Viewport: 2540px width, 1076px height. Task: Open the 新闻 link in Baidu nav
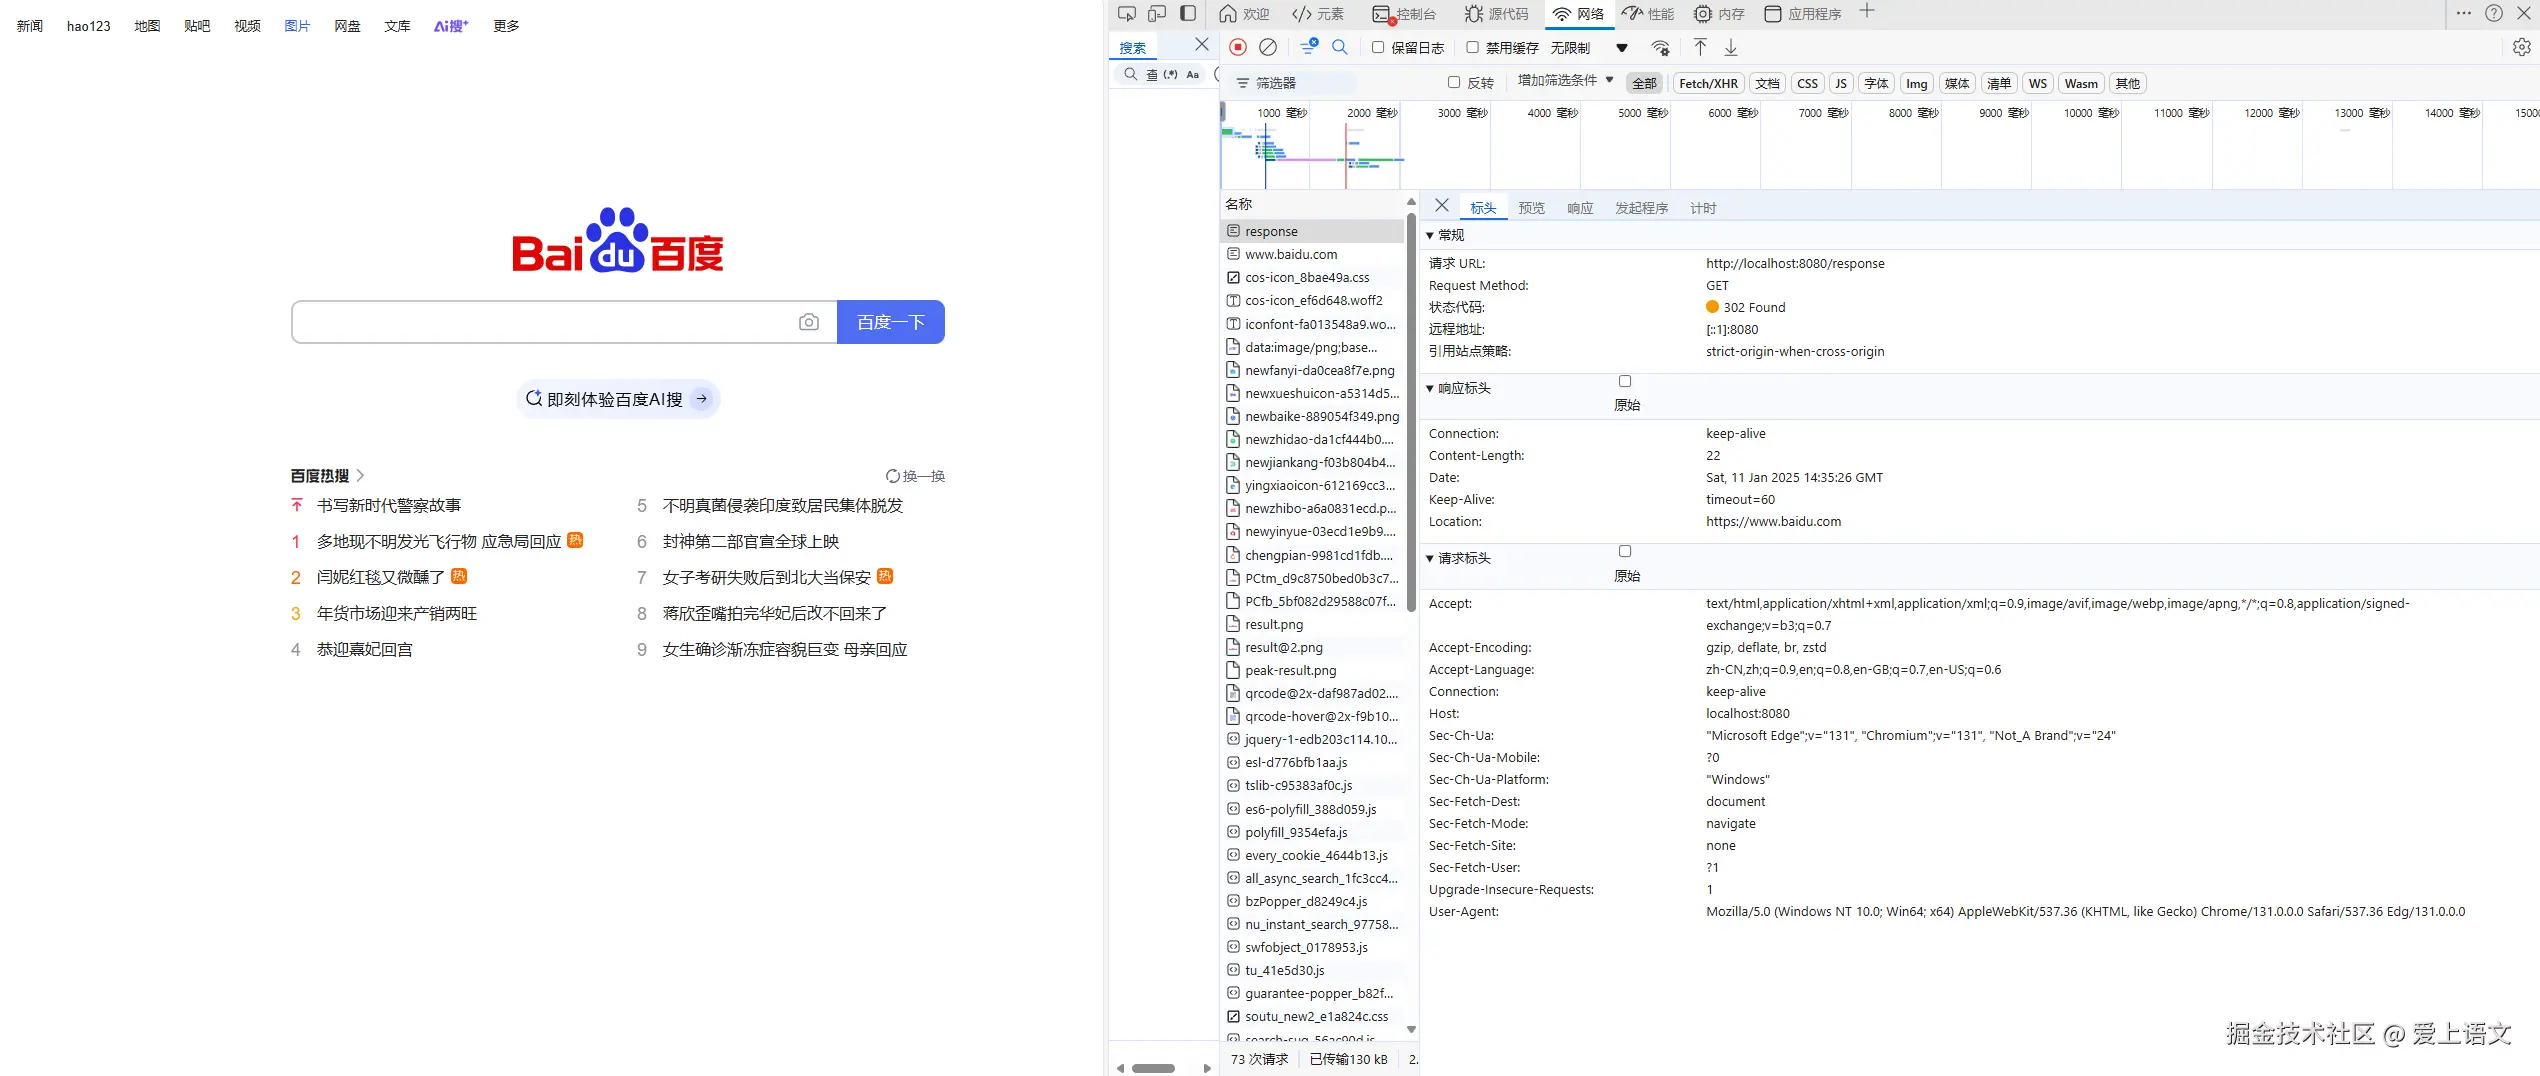click(x=30, y=26)
